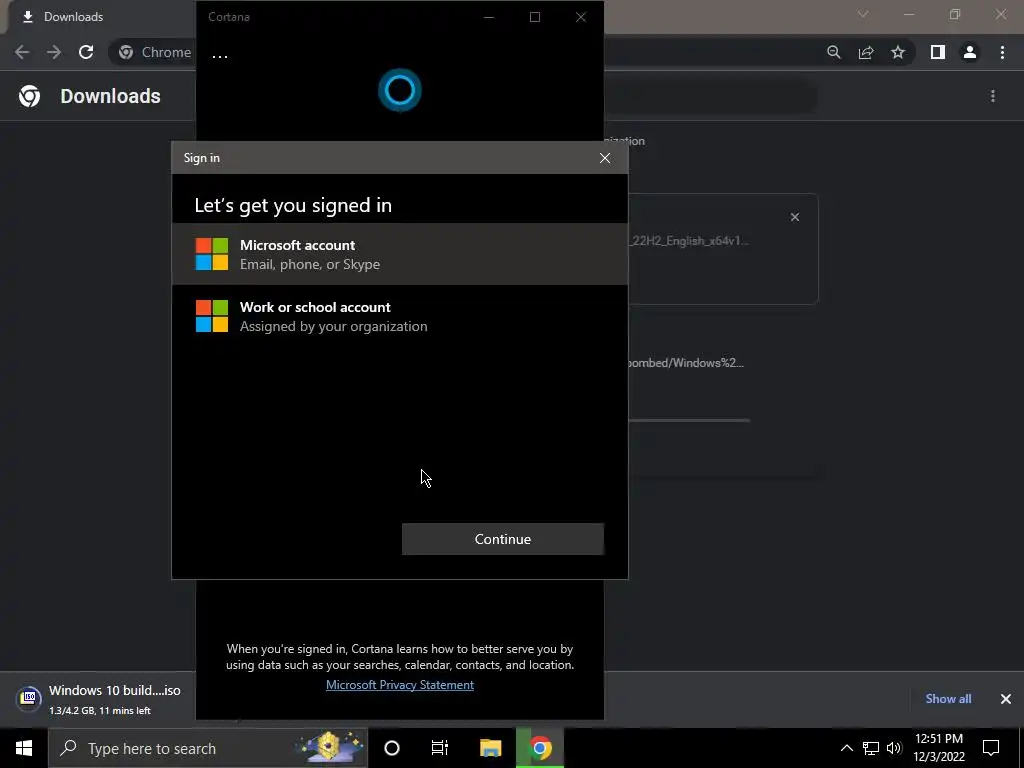
Task: Click Show all downloads
Action: point(948,699)
